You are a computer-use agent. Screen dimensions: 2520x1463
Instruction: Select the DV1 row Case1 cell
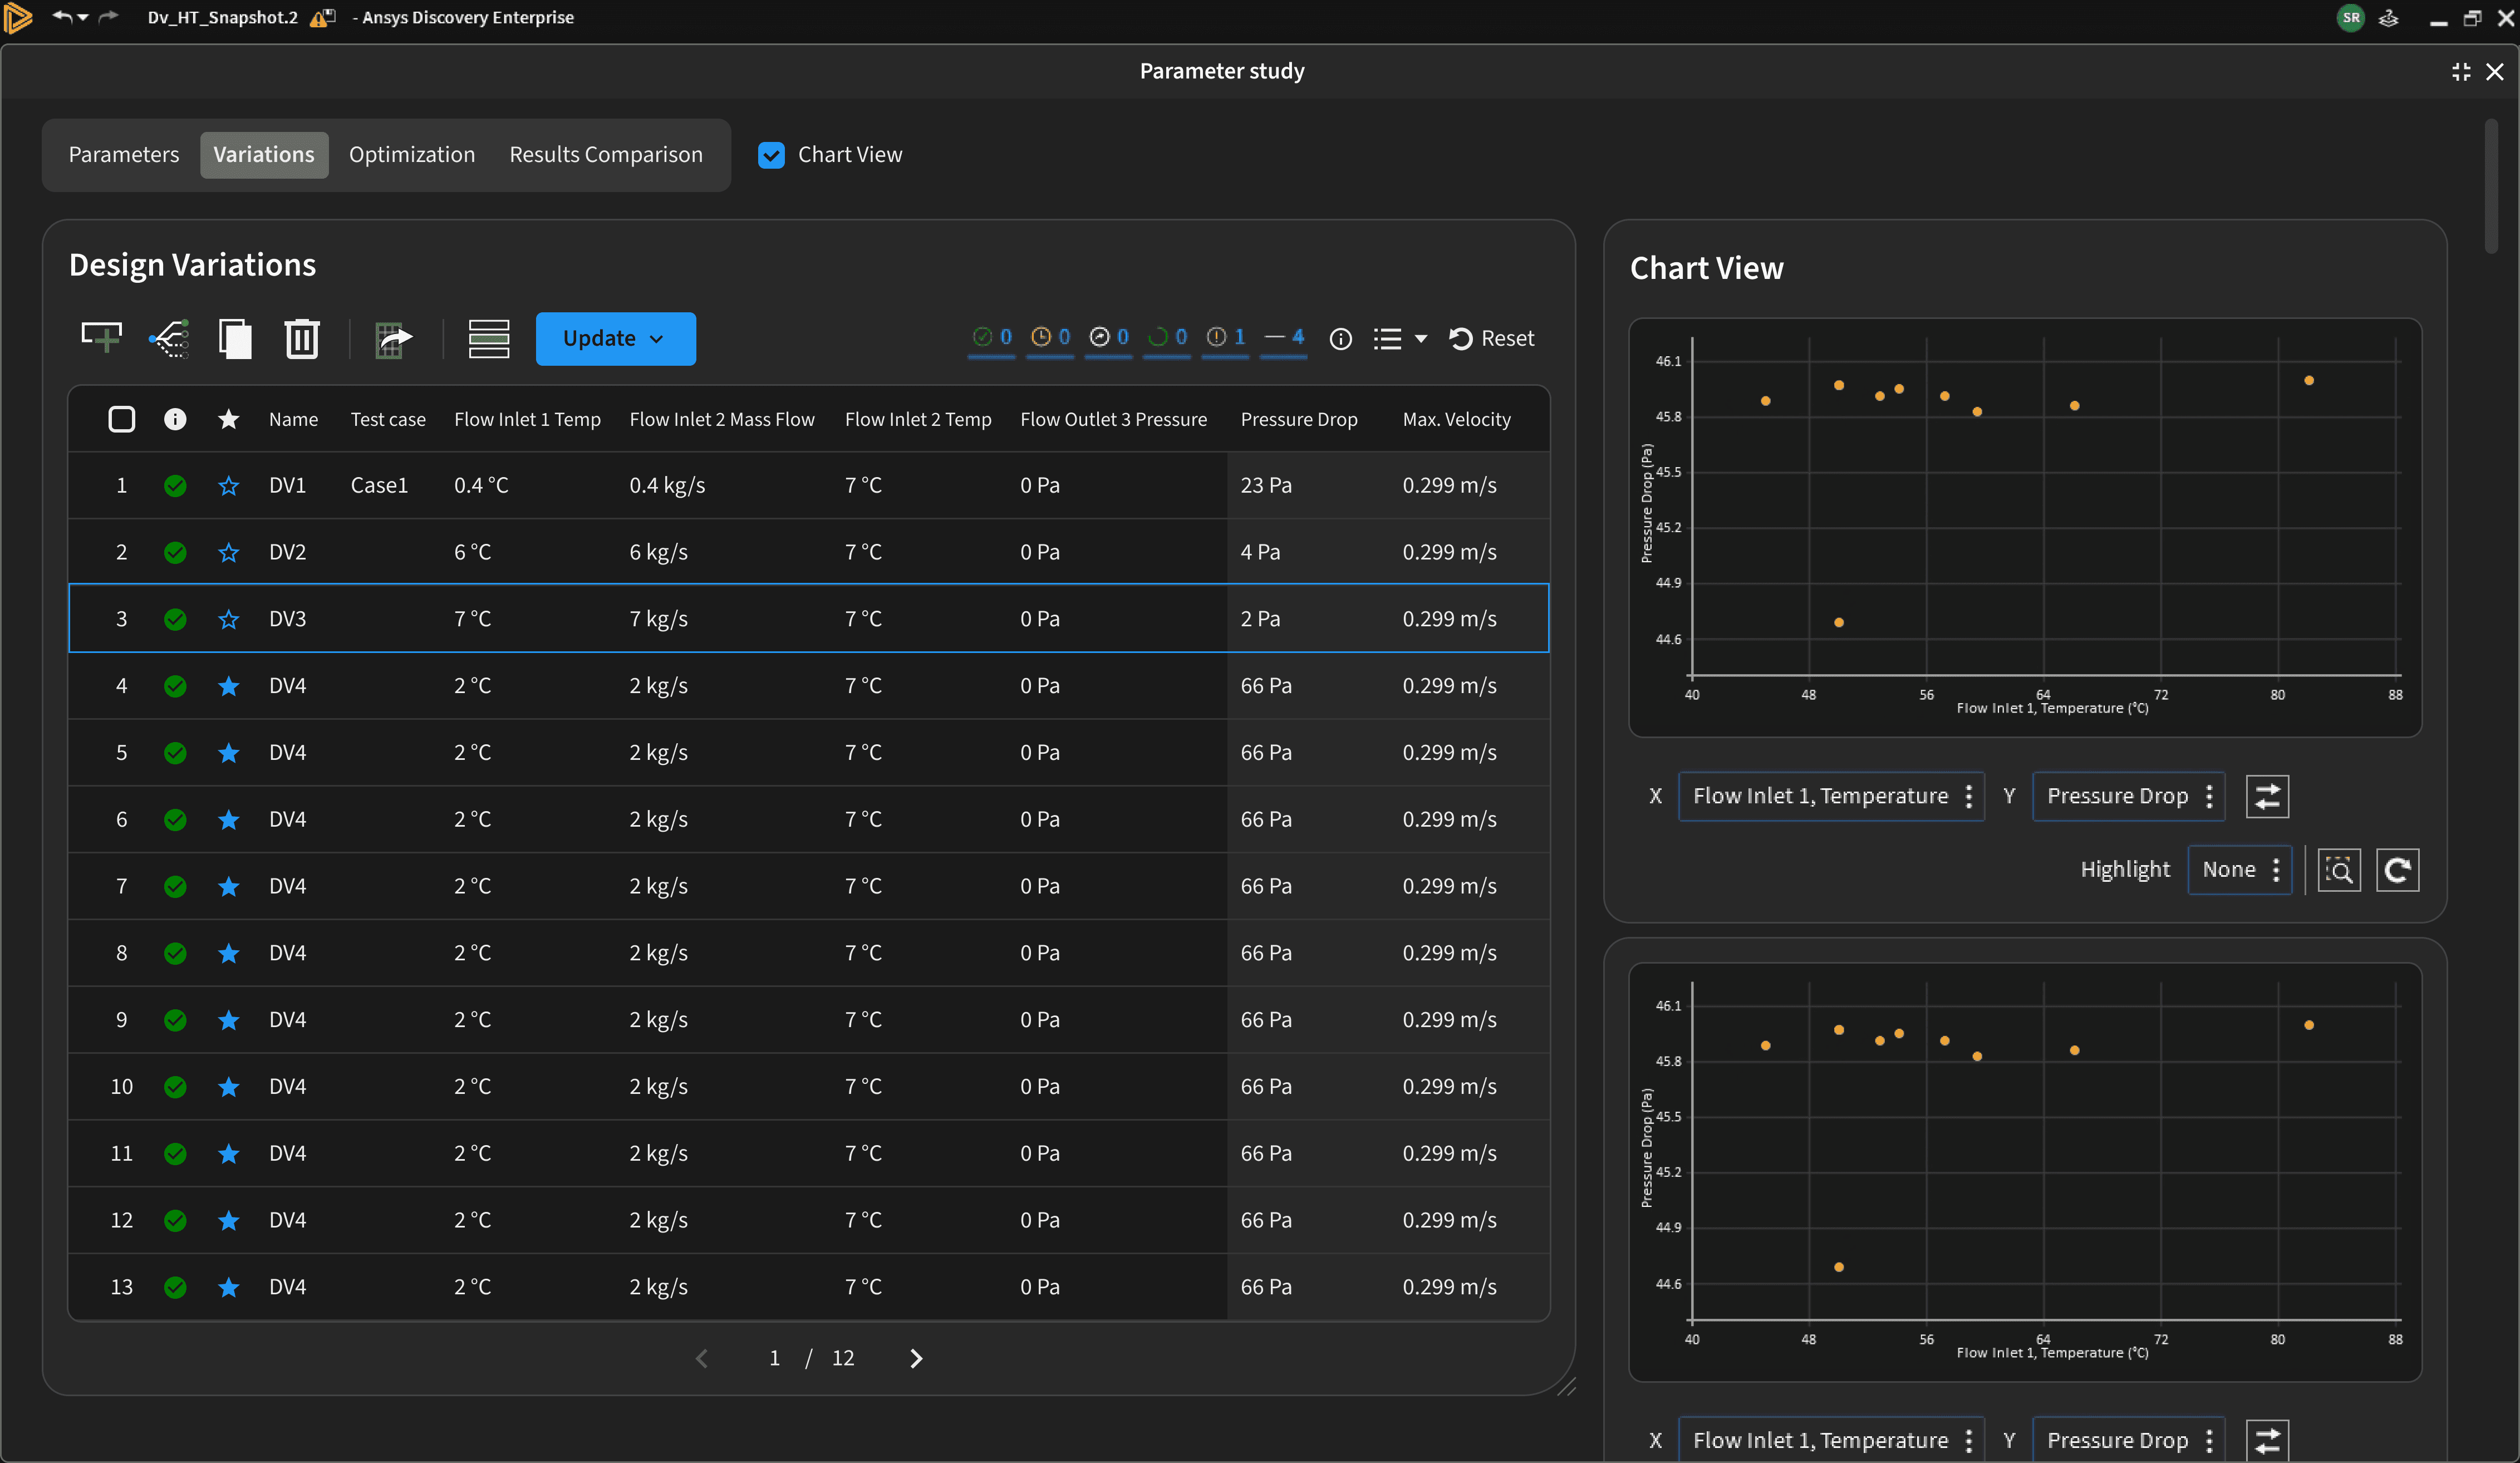tap(379, 485)
